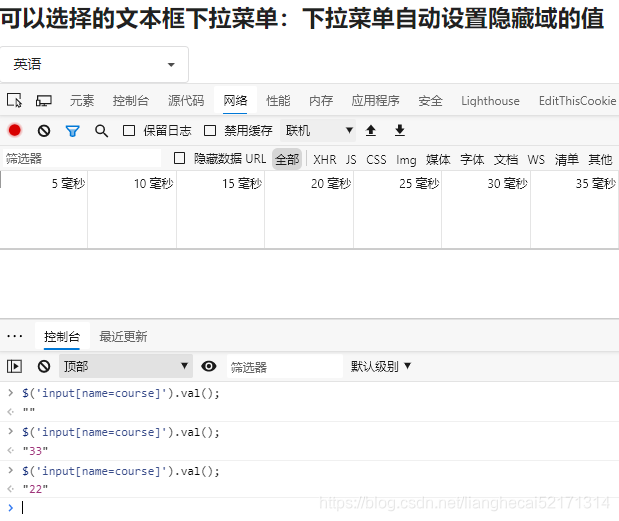Filter requests by CSS
Viewport: 619px width, 521px height.
tap(376, 159)
